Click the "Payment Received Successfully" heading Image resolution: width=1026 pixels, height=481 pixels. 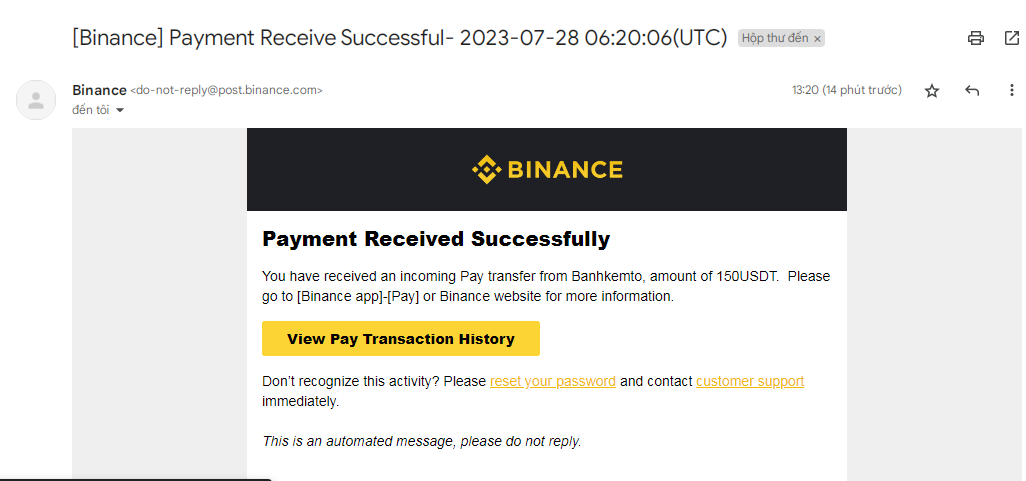pos(436,239)
